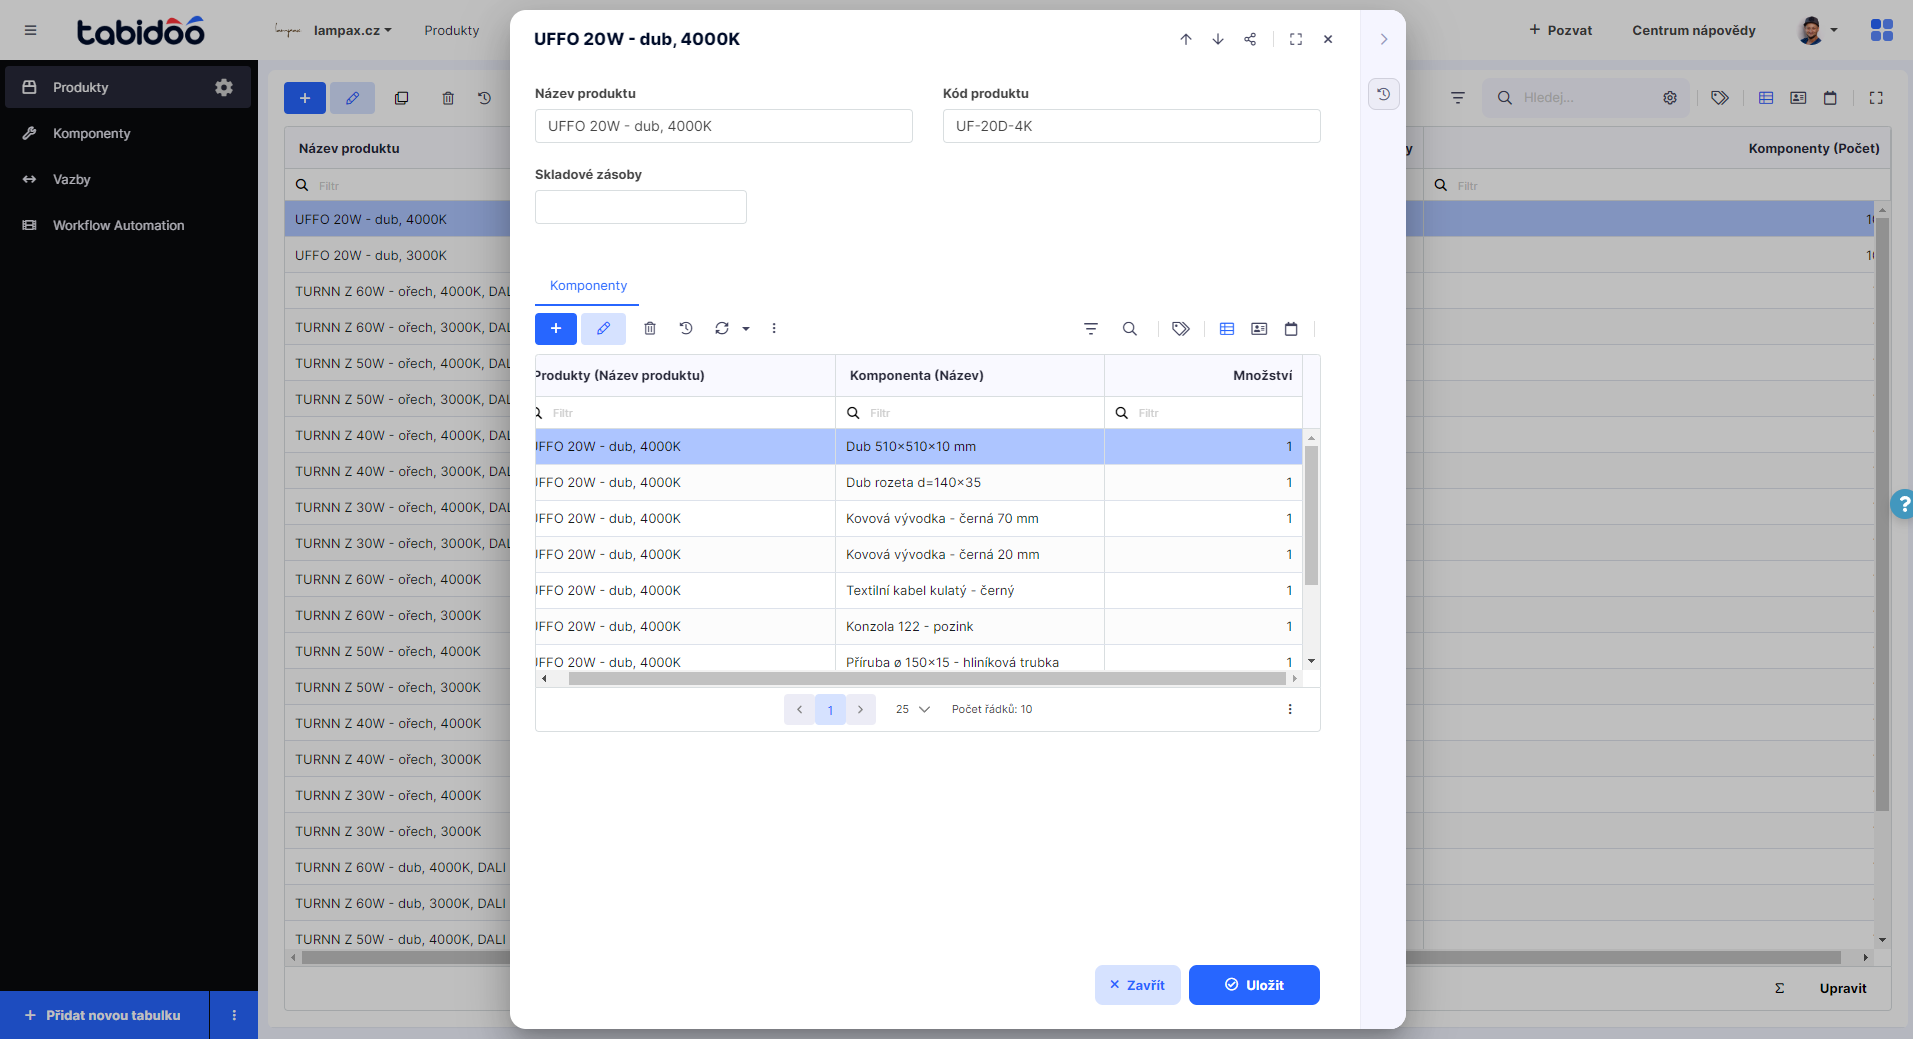Share the record via share icon

(x=1250, y=39)
